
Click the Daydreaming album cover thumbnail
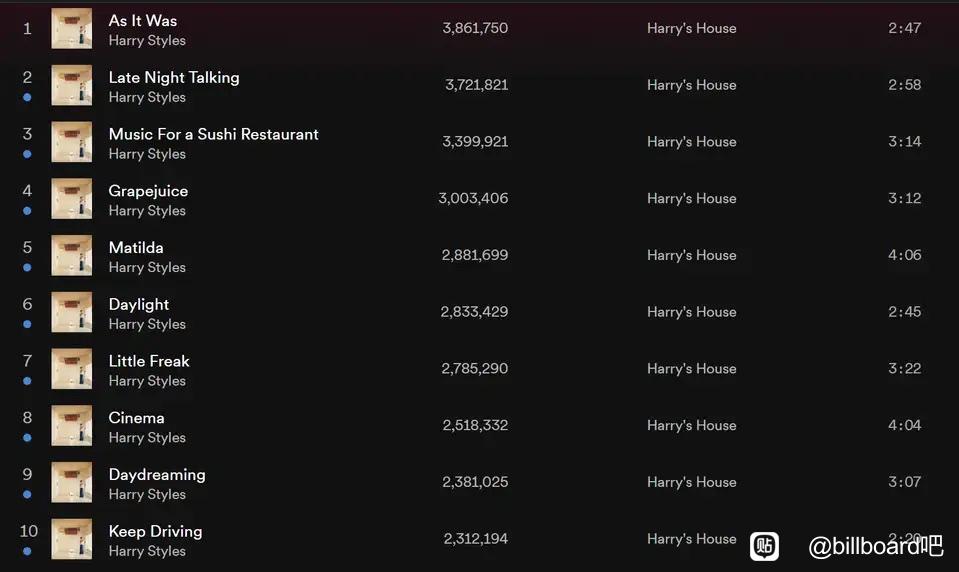(72, 482)
